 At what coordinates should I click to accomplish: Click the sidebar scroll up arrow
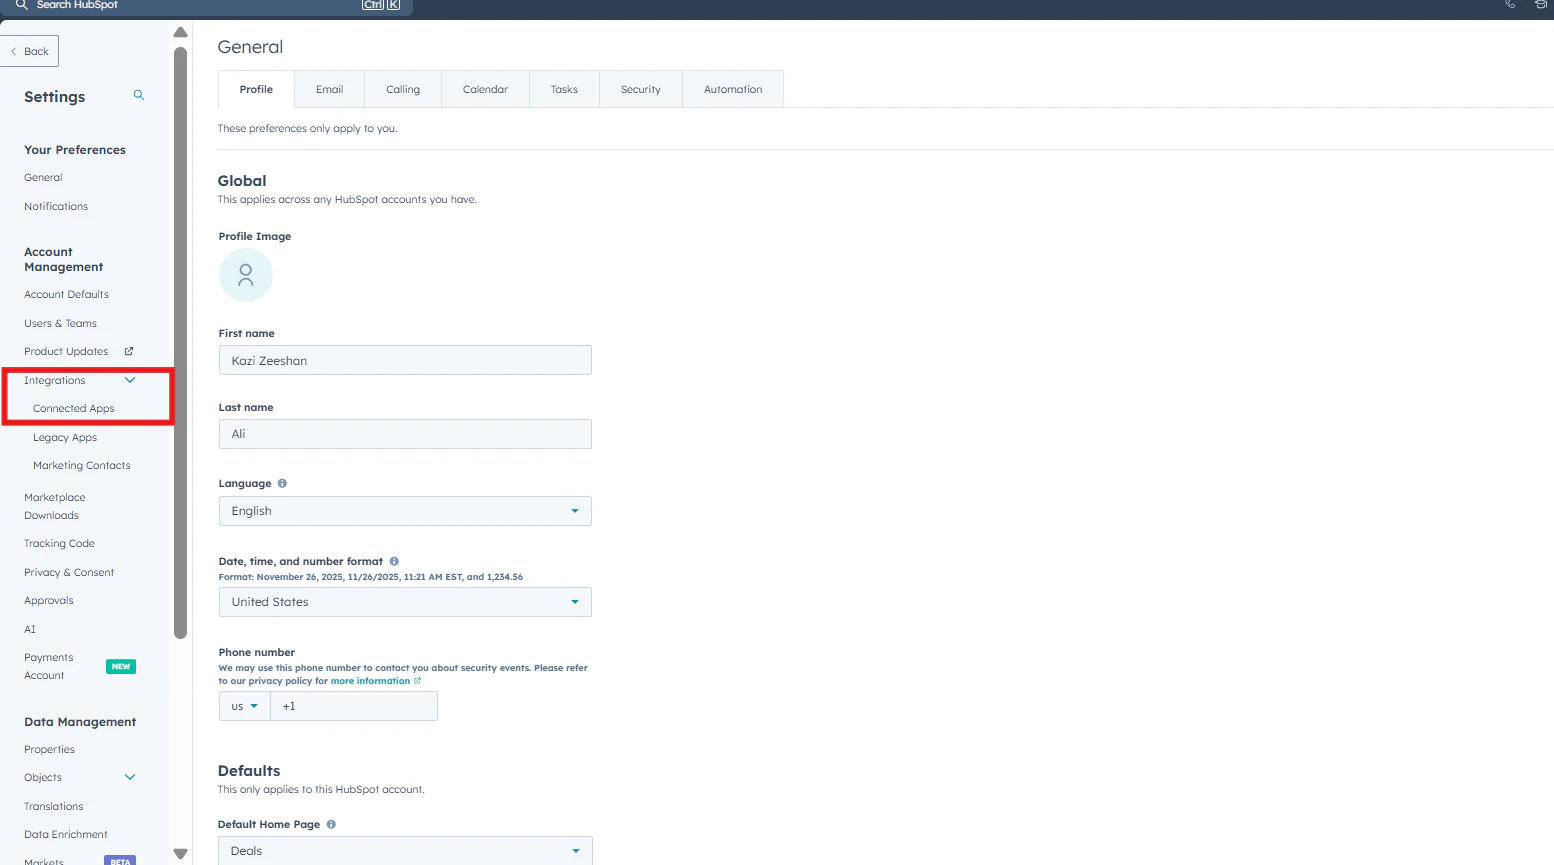coord(180,32)
